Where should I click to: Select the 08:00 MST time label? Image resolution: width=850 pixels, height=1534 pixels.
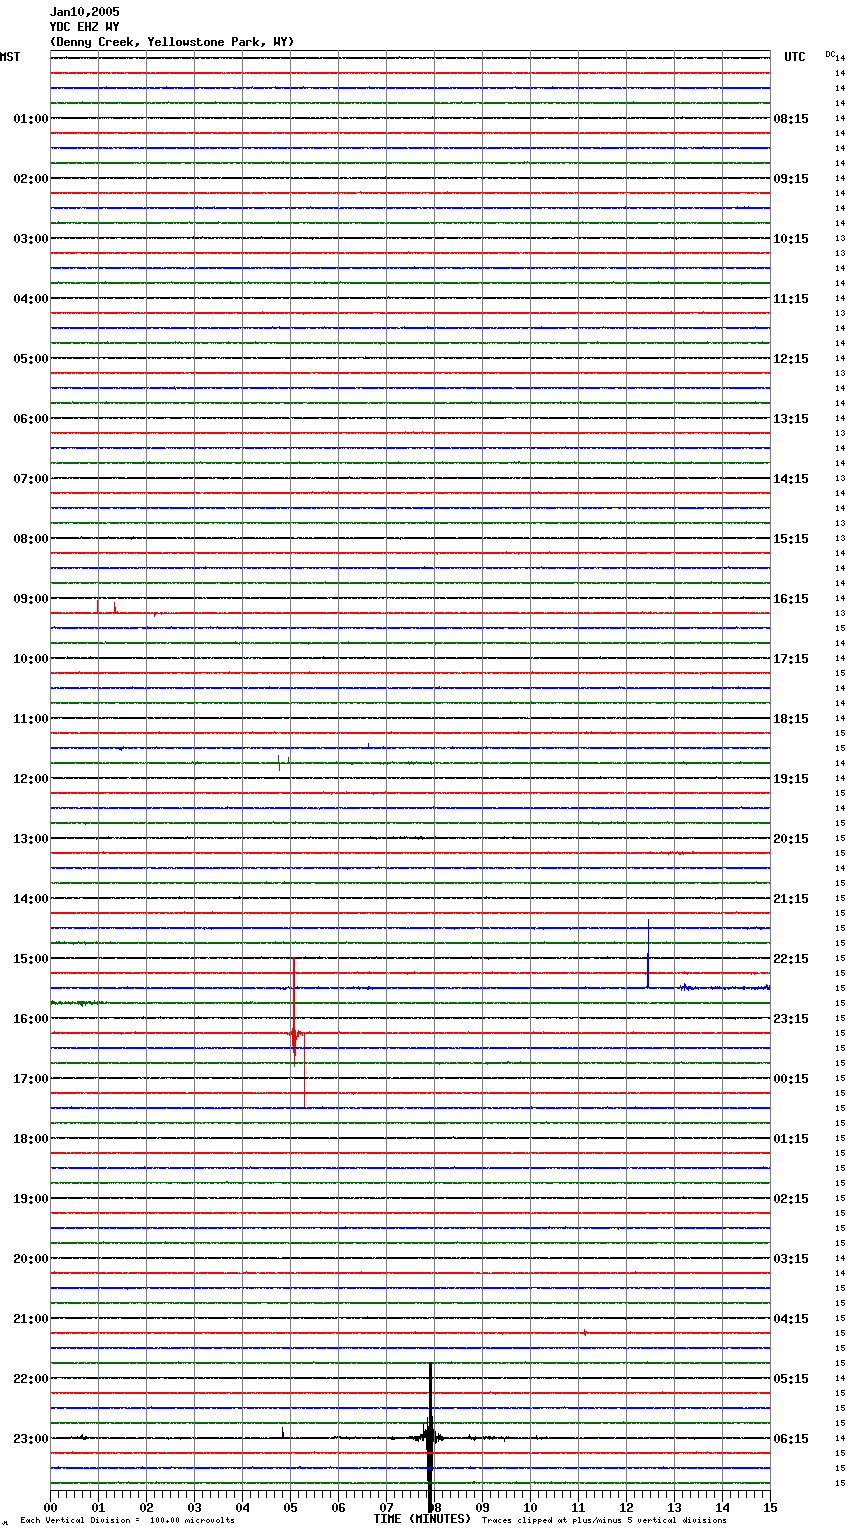click(x=30, y=539)
